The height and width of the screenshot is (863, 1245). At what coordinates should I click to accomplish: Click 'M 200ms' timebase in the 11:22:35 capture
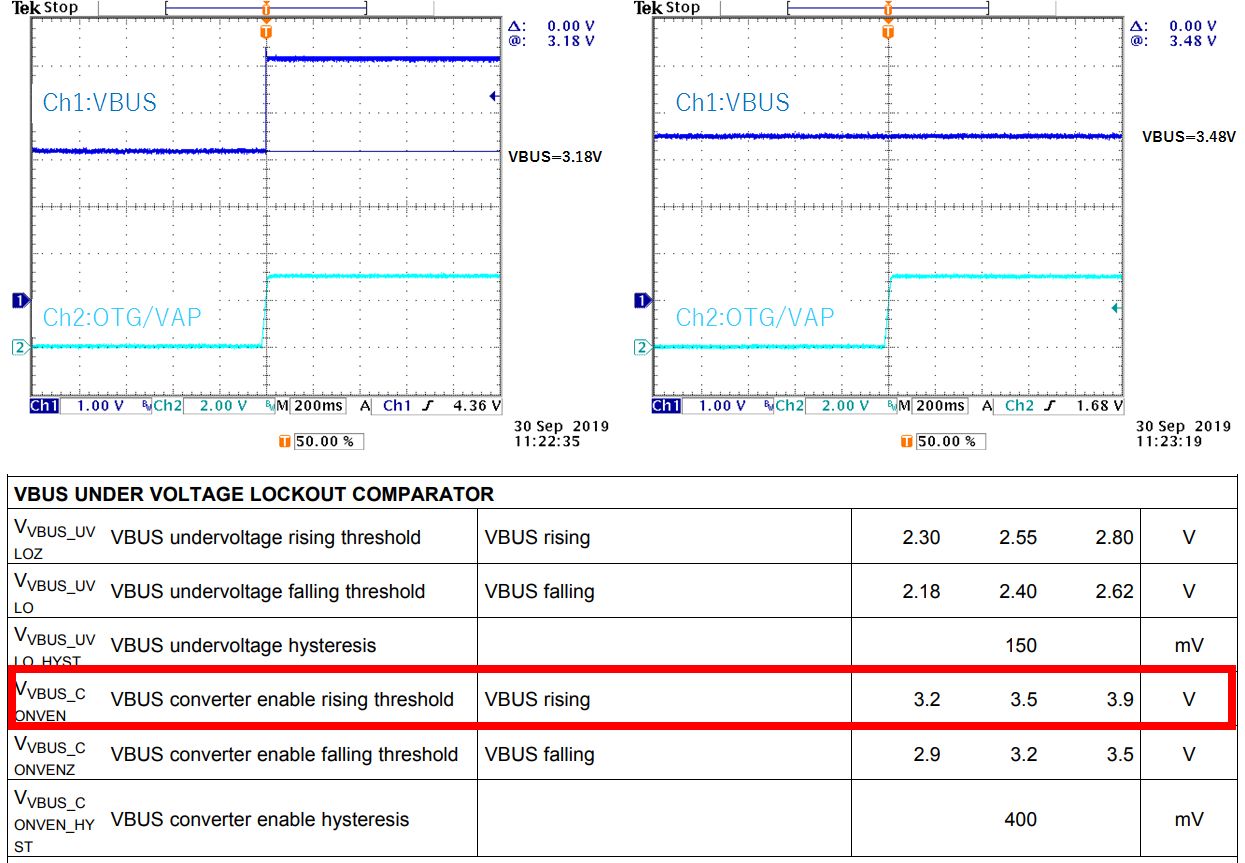pyautogui.click(x=311, y=406)
